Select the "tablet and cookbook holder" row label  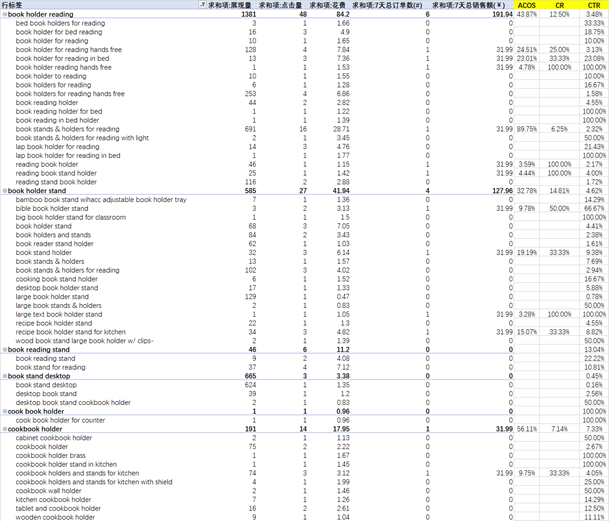point(58,508)
